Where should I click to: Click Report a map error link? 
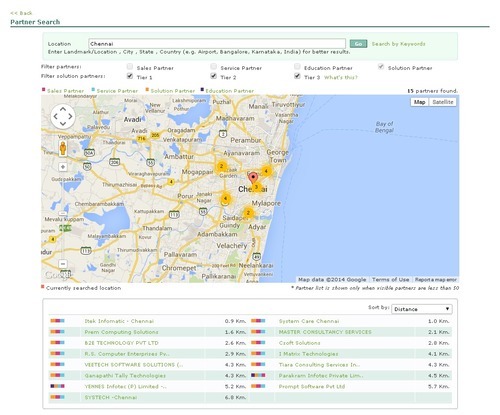[435, 279]
